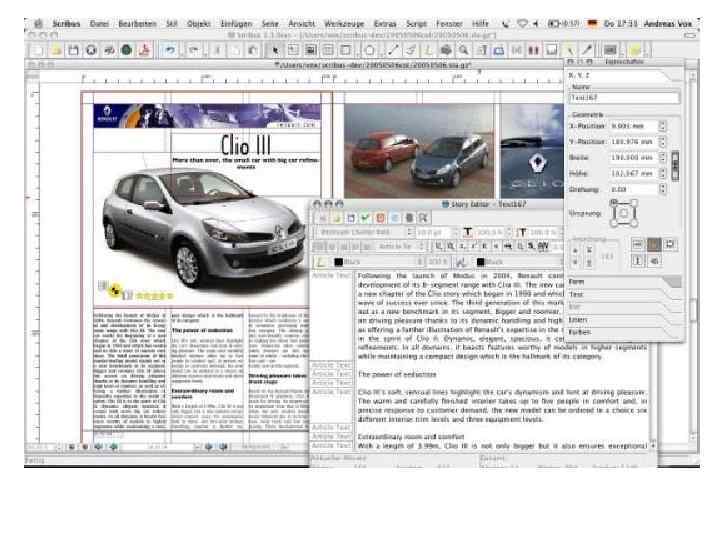This screenshot has width=720, height=540.
Task: Expand the Form section in Properties panel
Action: tap(624, 282)
